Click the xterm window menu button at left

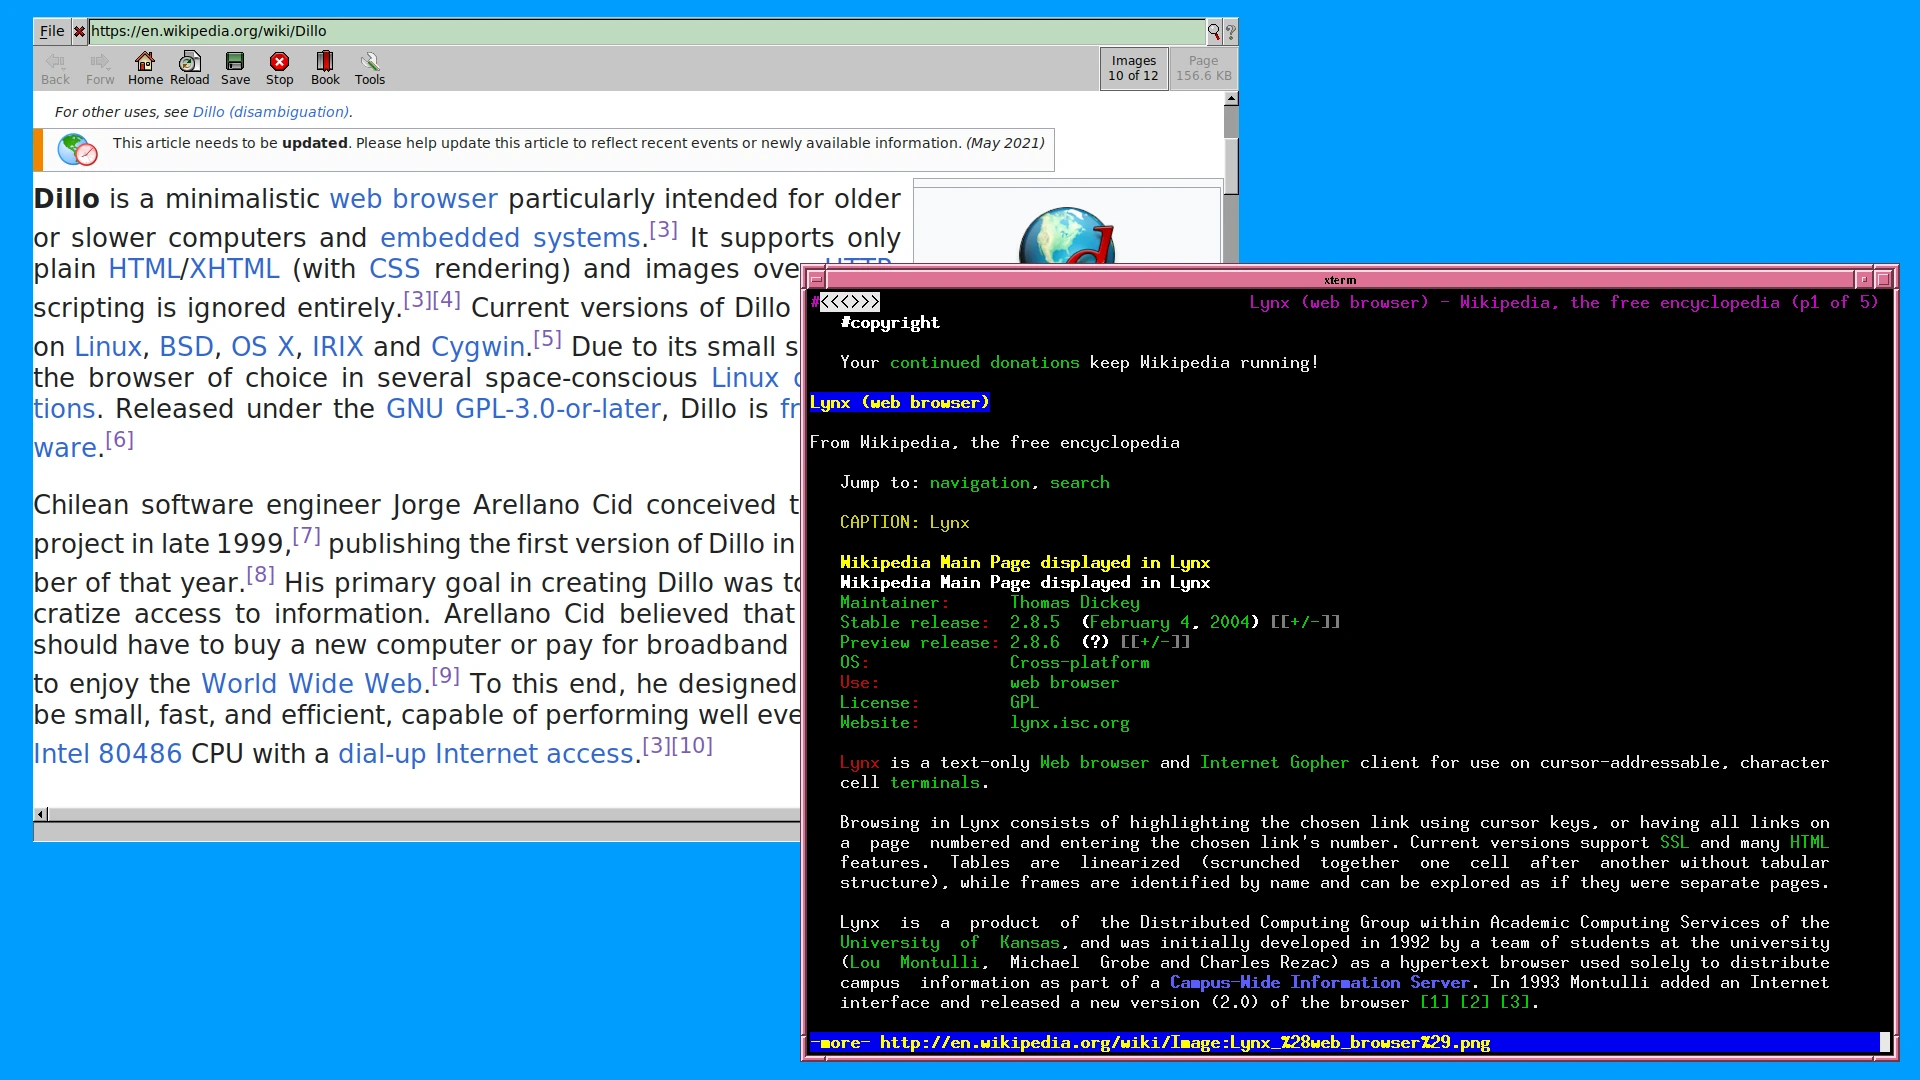tap(816, 280)
